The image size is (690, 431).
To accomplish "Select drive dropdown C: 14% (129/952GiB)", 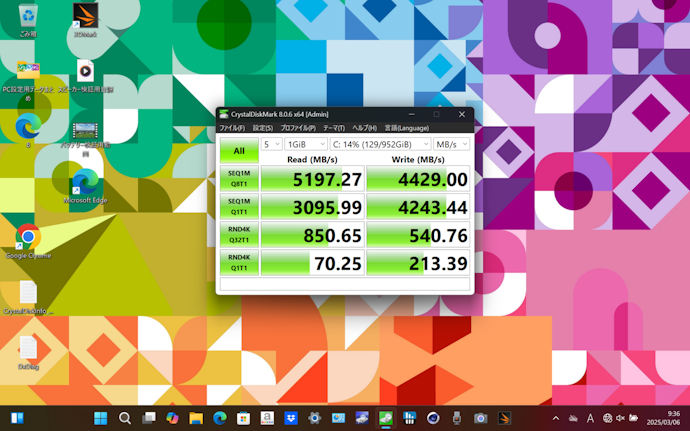I will (380, 144).
